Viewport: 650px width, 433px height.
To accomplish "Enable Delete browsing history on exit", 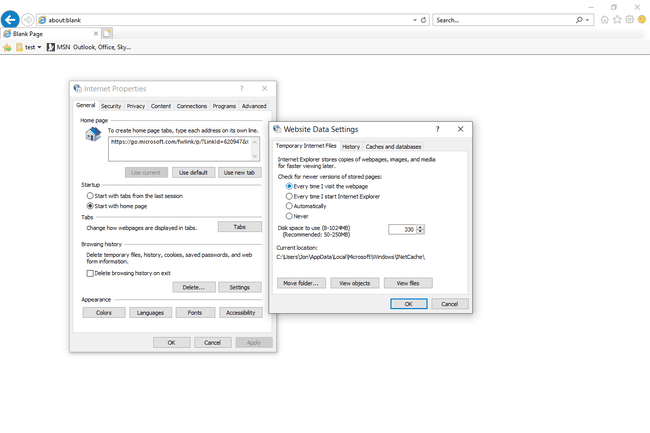I will click(x=129, y=273).
